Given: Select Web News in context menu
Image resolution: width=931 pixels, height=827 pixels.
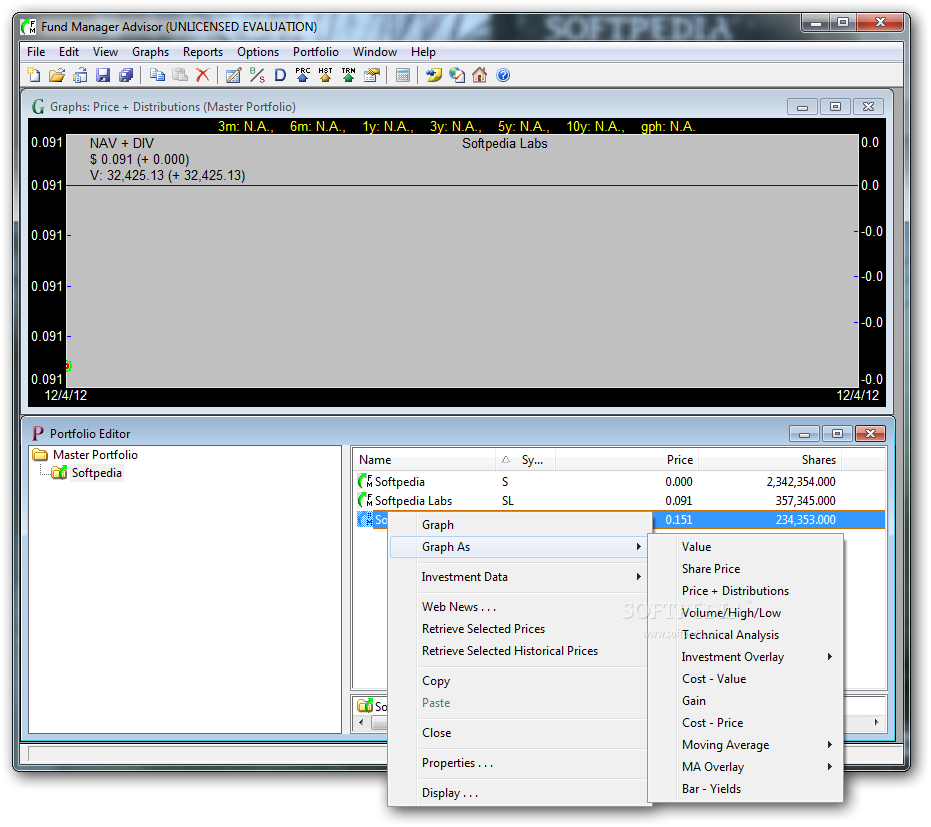Looking at the screenshot, I should [x=520, y=607].
